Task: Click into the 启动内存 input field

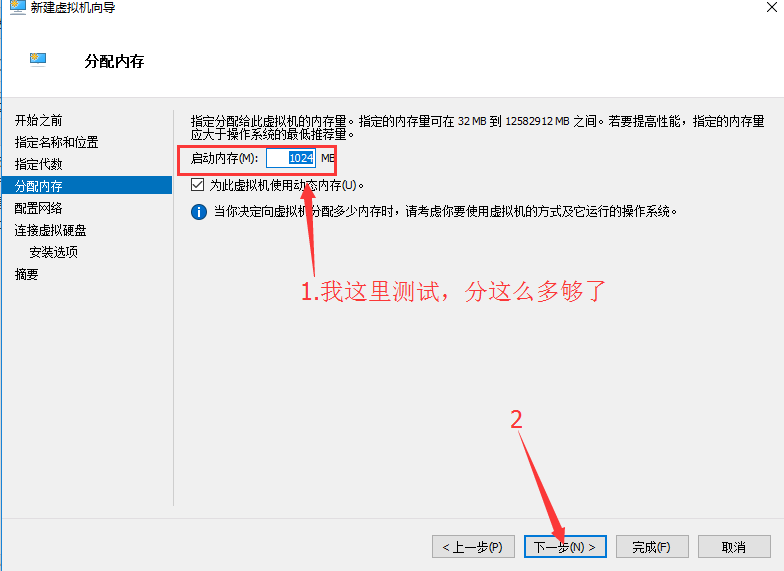Action: coord(291,158)
